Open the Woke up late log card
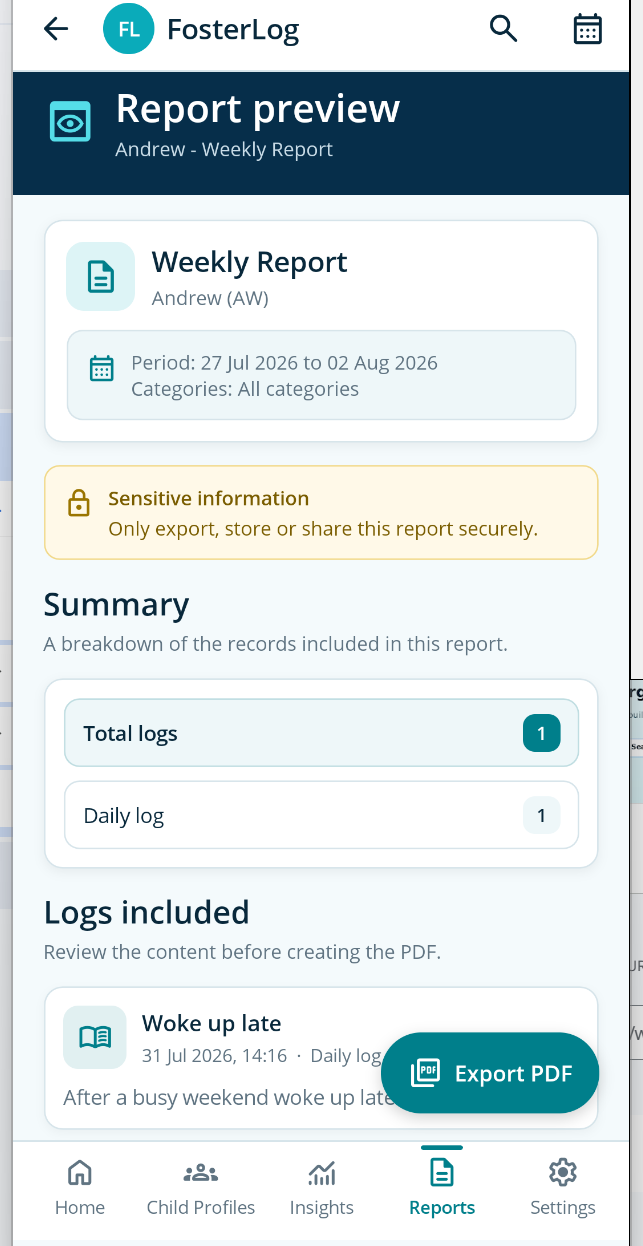643x1246 pixels. click(x=321, y=1058)
